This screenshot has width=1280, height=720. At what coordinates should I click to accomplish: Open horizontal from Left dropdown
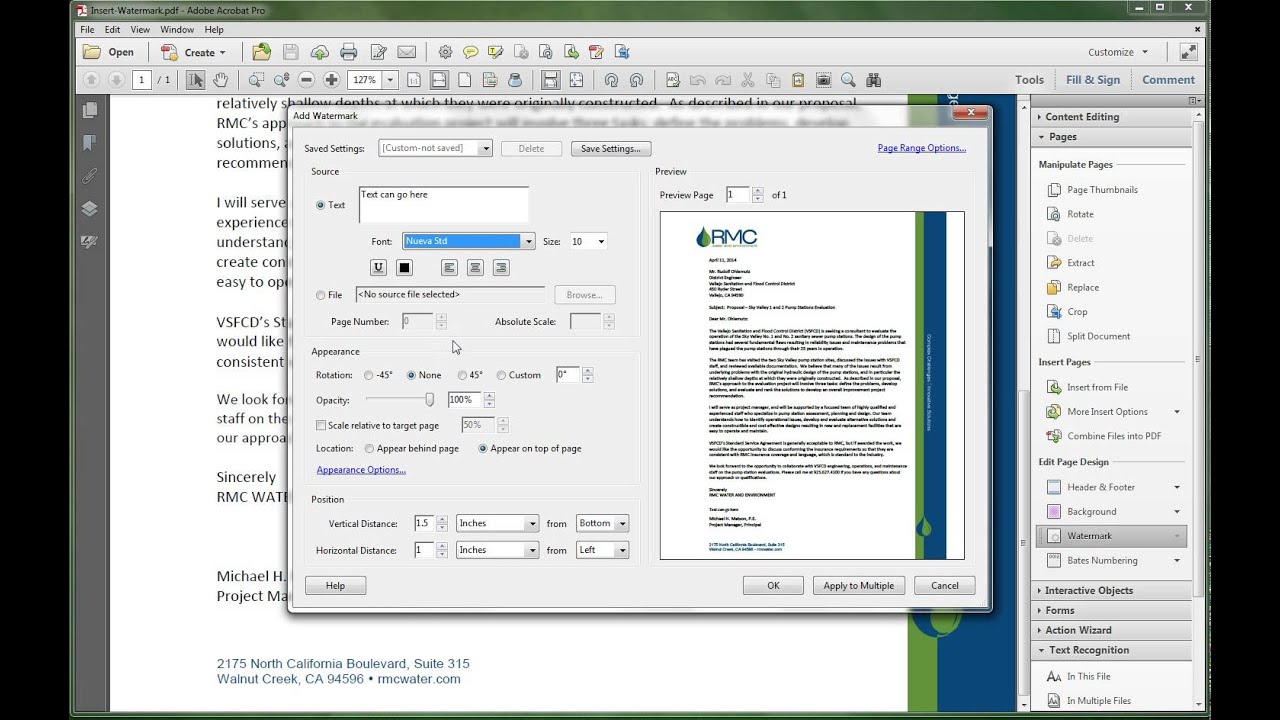click(x=602, y=550)
